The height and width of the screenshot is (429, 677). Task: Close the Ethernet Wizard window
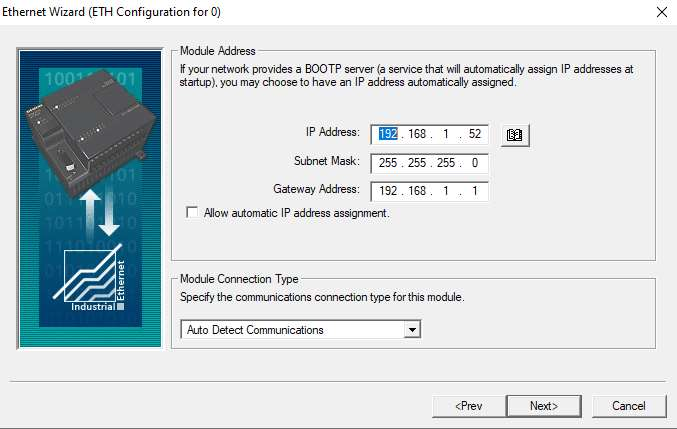pos(660,12)
